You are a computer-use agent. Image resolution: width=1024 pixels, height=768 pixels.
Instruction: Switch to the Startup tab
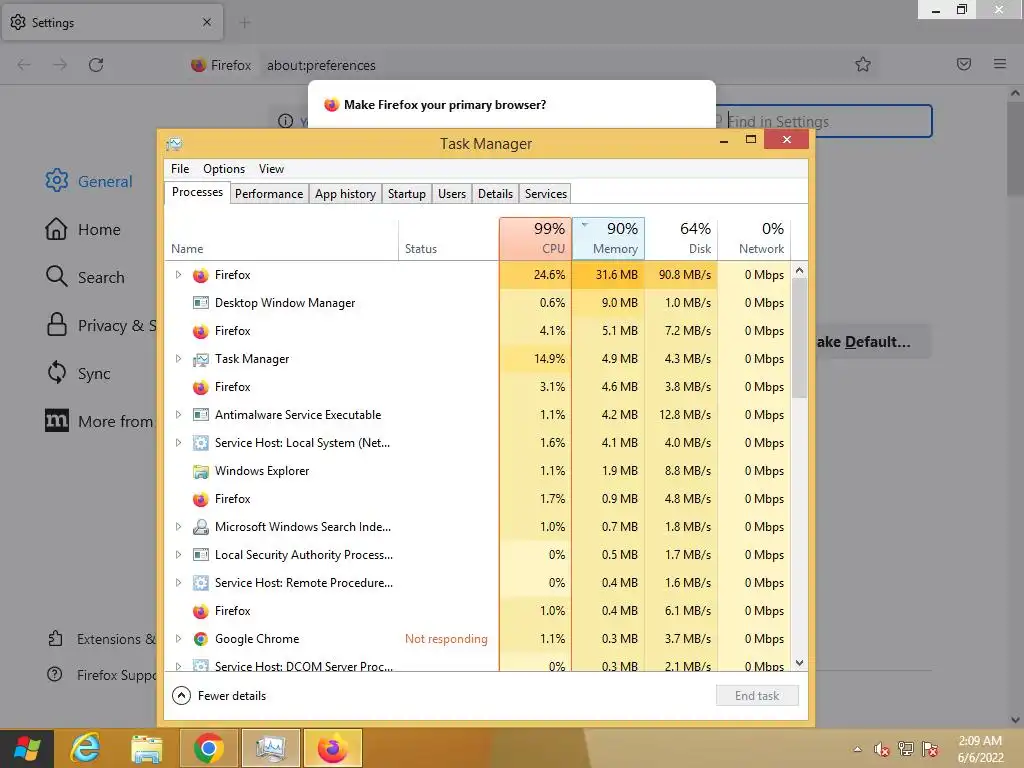(x=407, y=194)
